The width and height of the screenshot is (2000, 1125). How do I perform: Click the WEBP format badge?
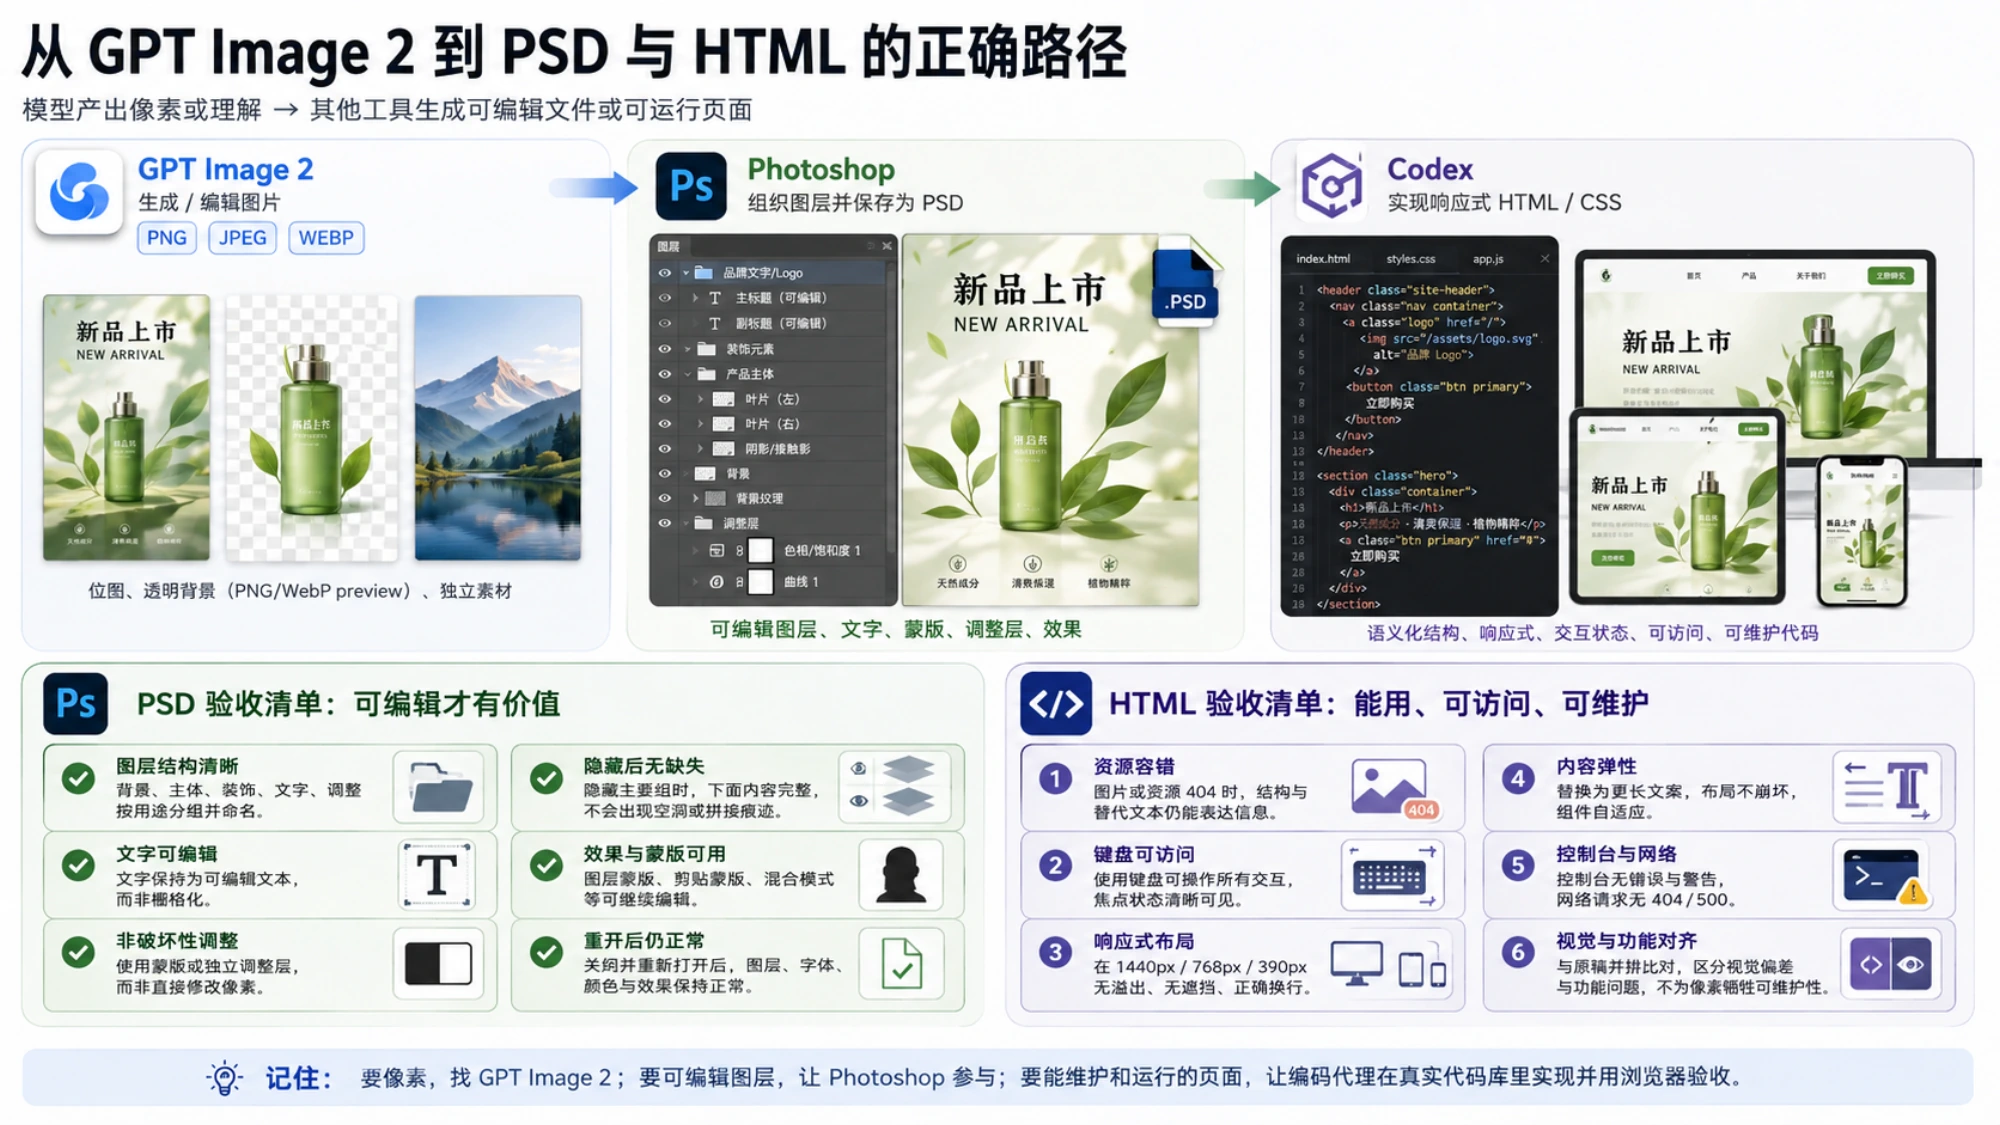(326, 238)
